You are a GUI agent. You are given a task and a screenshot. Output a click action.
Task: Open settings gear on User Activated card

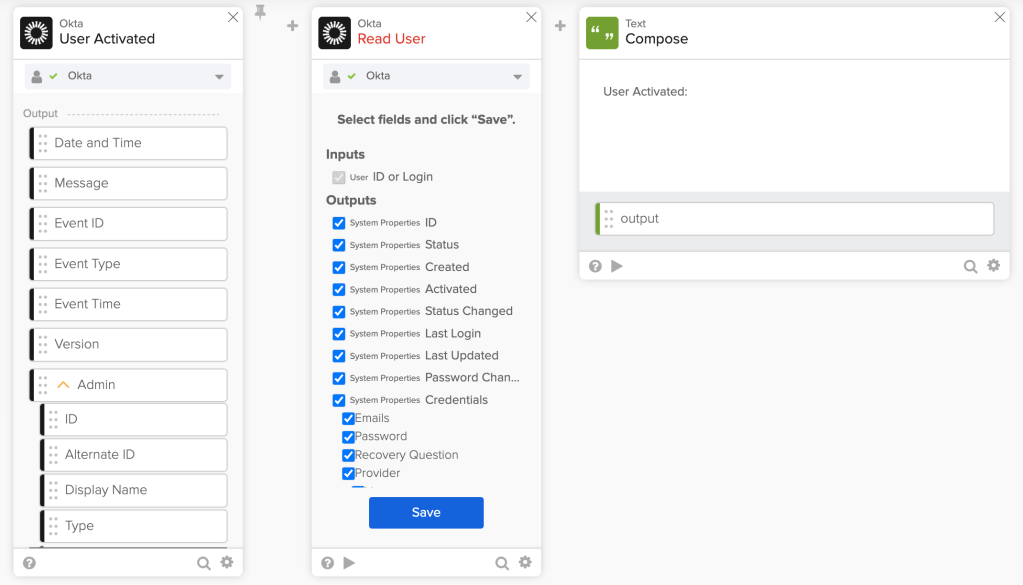[227, 563]
